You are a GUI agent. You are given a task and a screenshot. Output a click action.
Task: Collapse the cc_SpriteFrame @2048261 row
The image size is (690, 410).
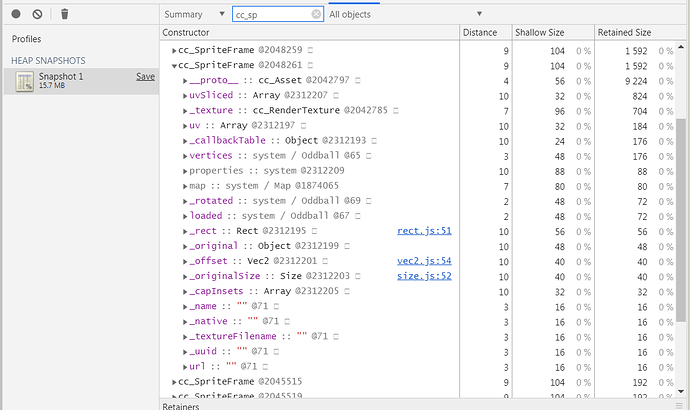175,65
